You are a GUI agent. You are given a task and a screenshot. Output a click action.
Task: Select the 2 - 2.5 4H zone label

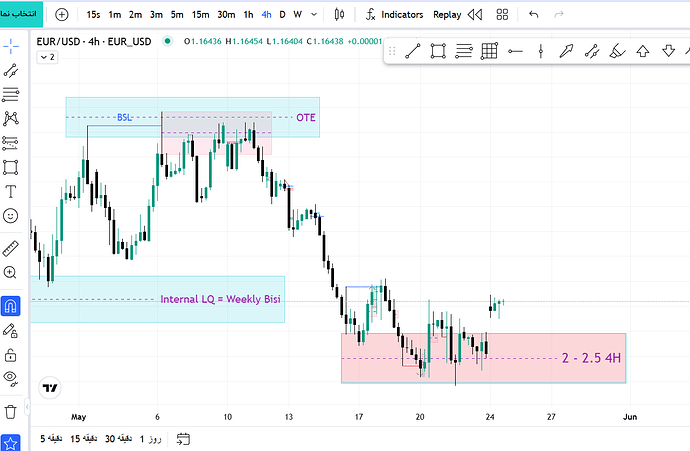point(591,358)
